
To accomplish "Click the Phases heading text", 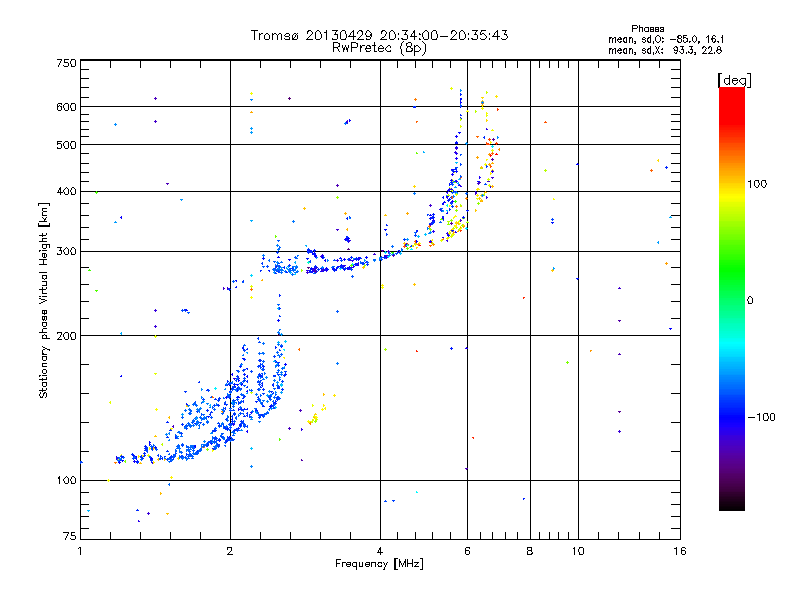I will pyautogui.click(x=647, y=29).
